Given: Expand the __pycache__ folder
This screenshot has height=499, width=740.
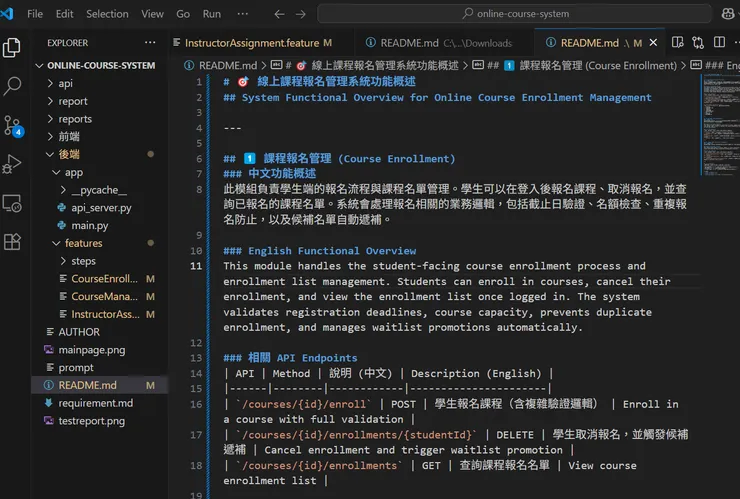Looking at the screenshot, I should [x=99, y=190].
